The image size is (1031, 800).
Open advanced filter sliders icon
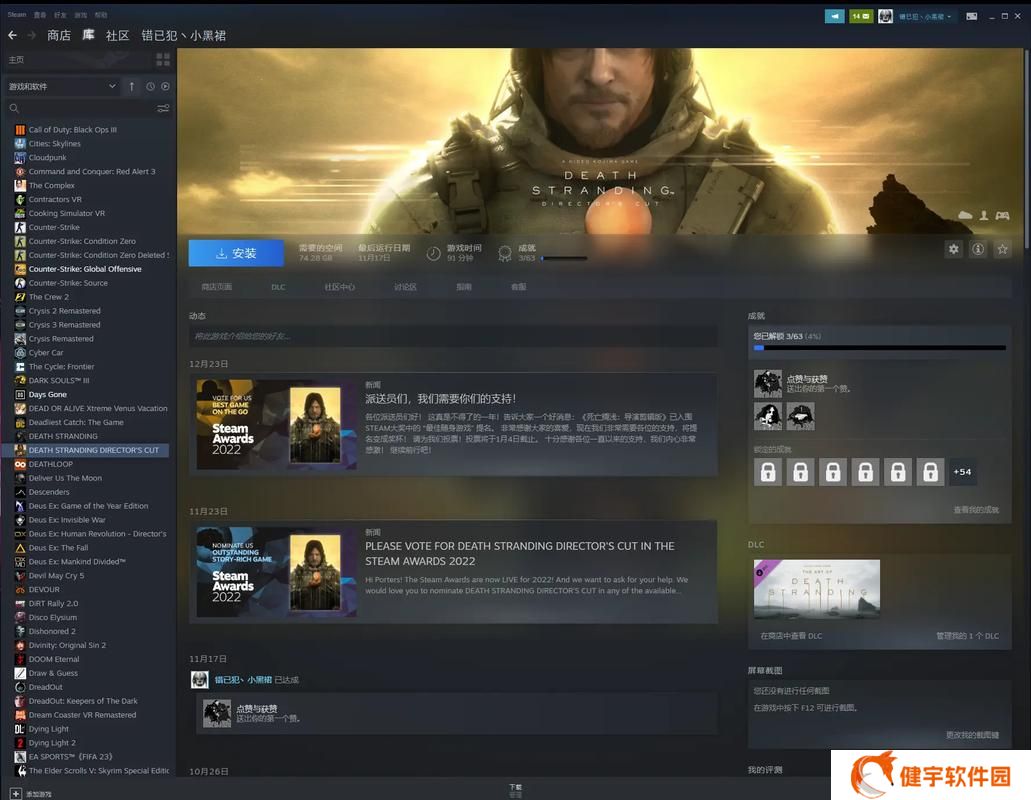[x=163, y=108]
